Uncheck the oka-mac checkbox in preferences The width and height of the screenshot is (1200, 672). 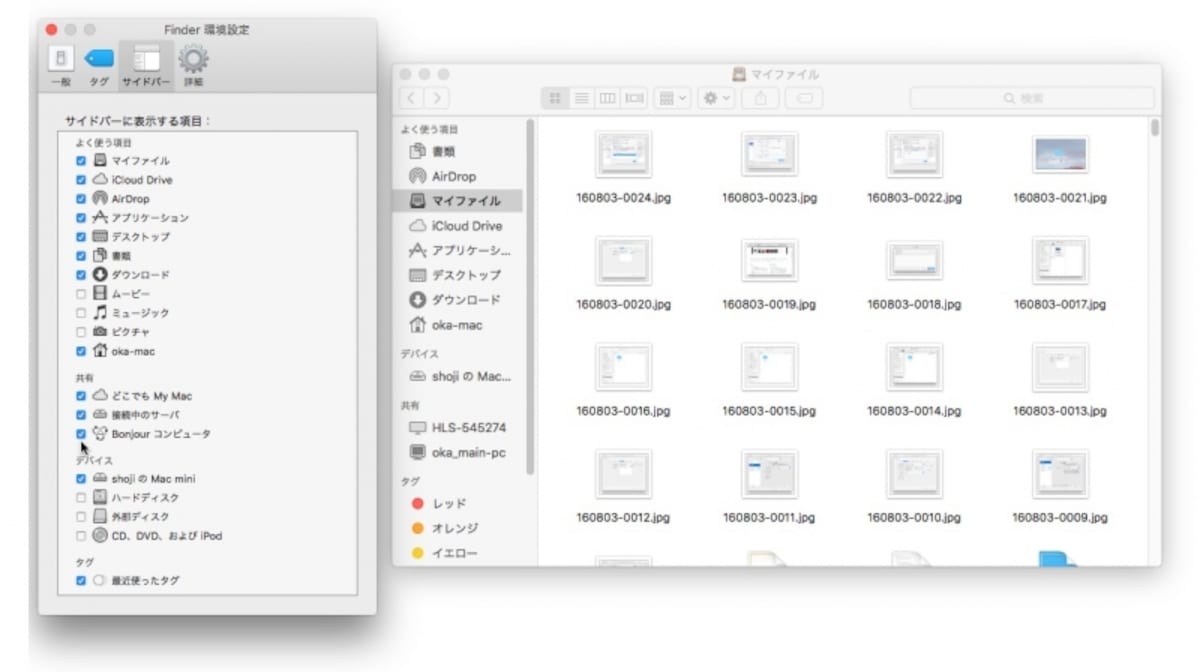[81, 351]
